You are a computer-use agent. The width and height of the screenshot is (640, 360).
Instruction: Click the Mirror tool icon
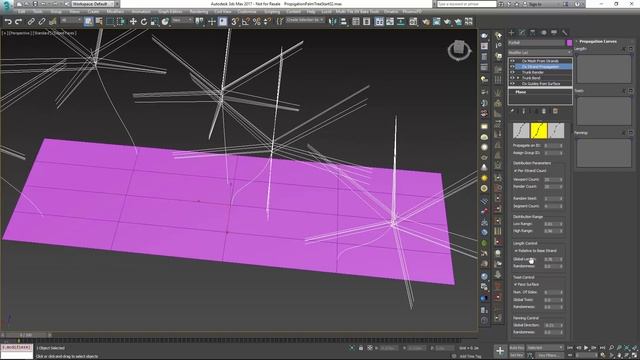[x=333, y=22]
